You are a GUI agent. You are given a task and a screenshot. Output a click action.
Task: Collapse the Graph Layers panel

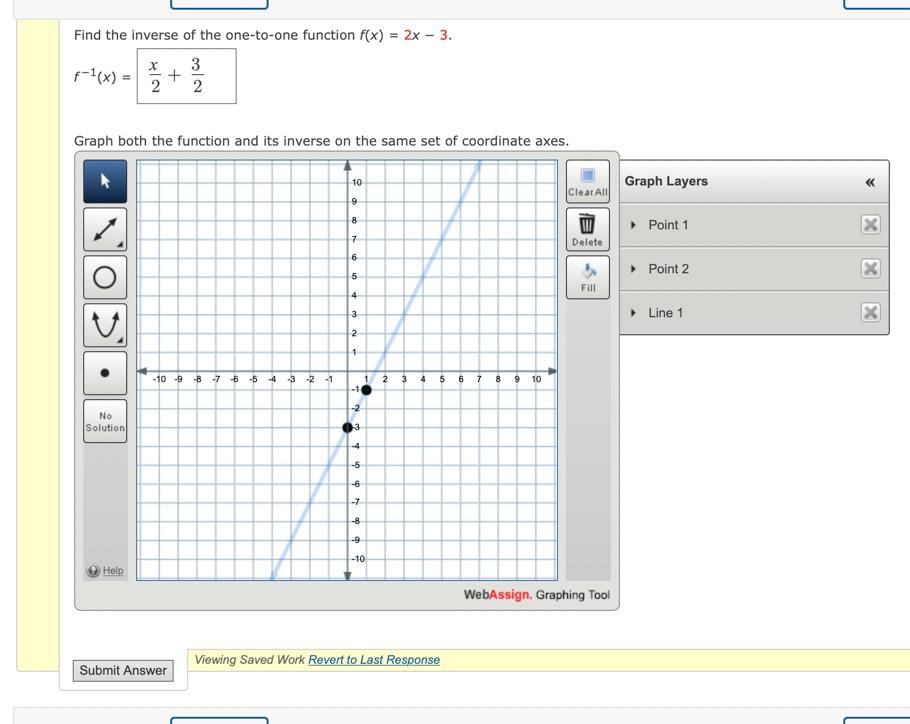tap(871, 183)
